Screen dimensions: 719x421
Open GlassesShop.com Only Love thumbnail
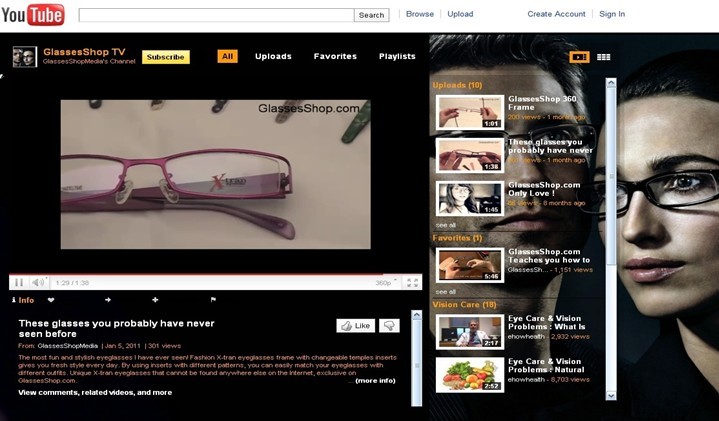[x=470, y=198]
